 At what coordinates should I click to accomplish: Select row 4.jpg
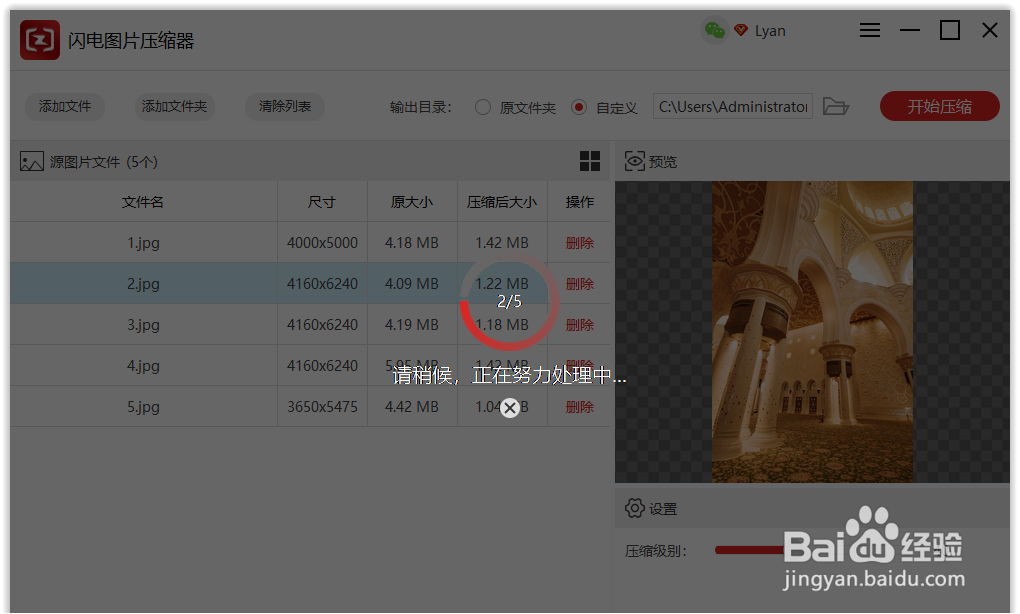pyautogui.click(x=310, y=366)
